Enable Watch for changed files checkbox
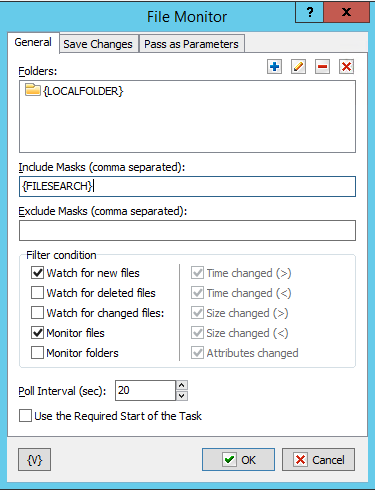This screenshot has height=492, width=375. (37, 313)
